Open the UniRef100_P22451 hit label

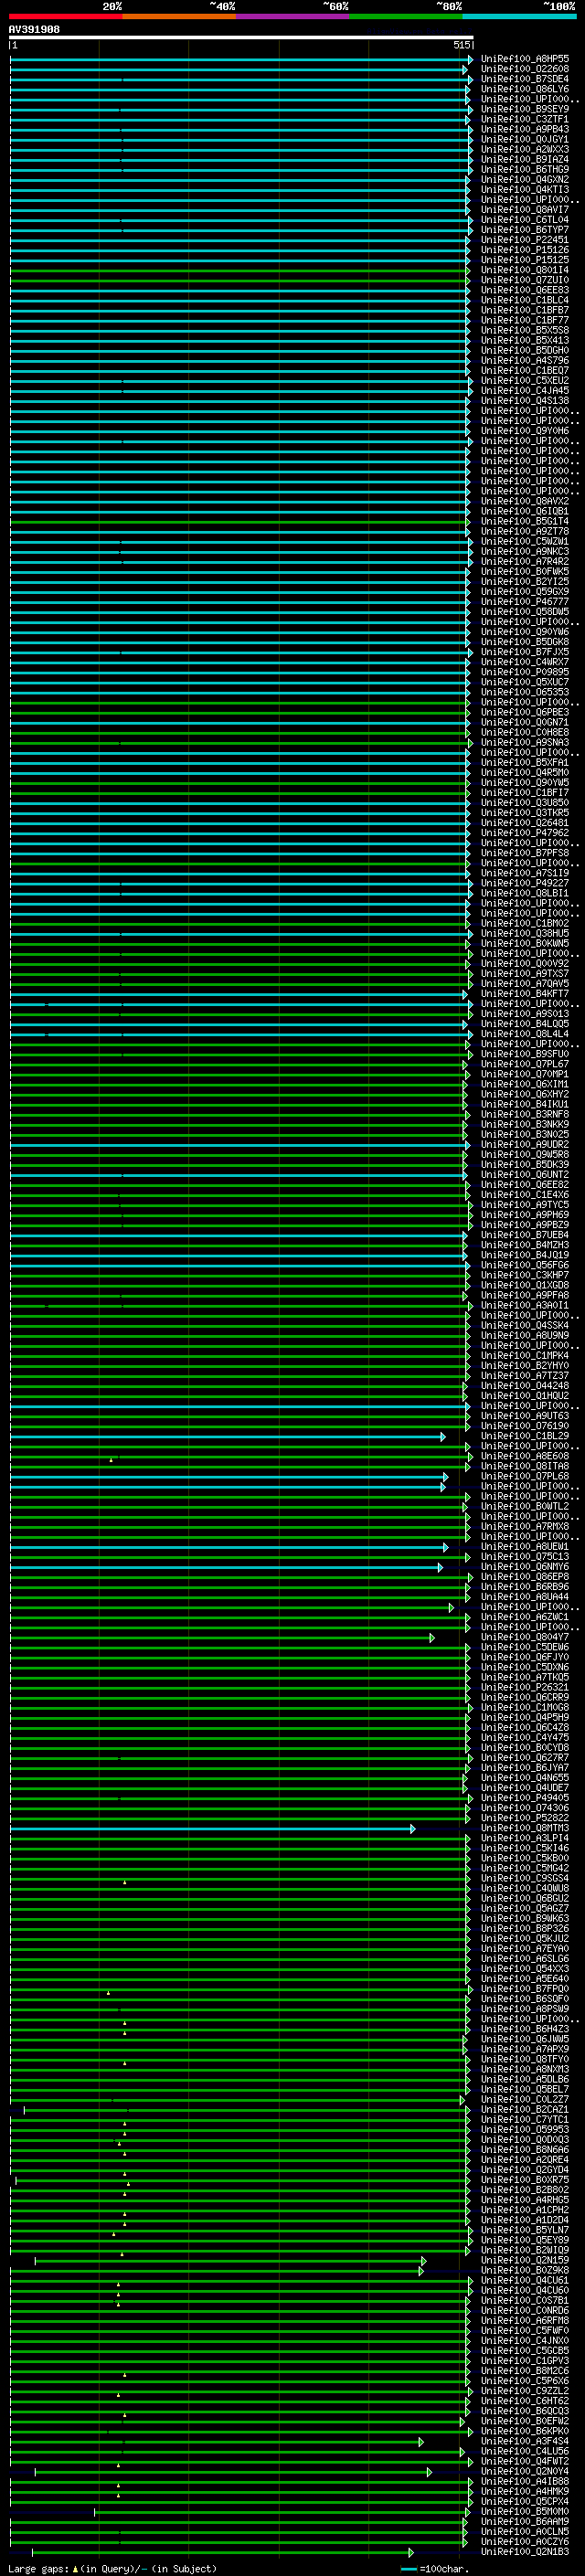pos(525,240)
